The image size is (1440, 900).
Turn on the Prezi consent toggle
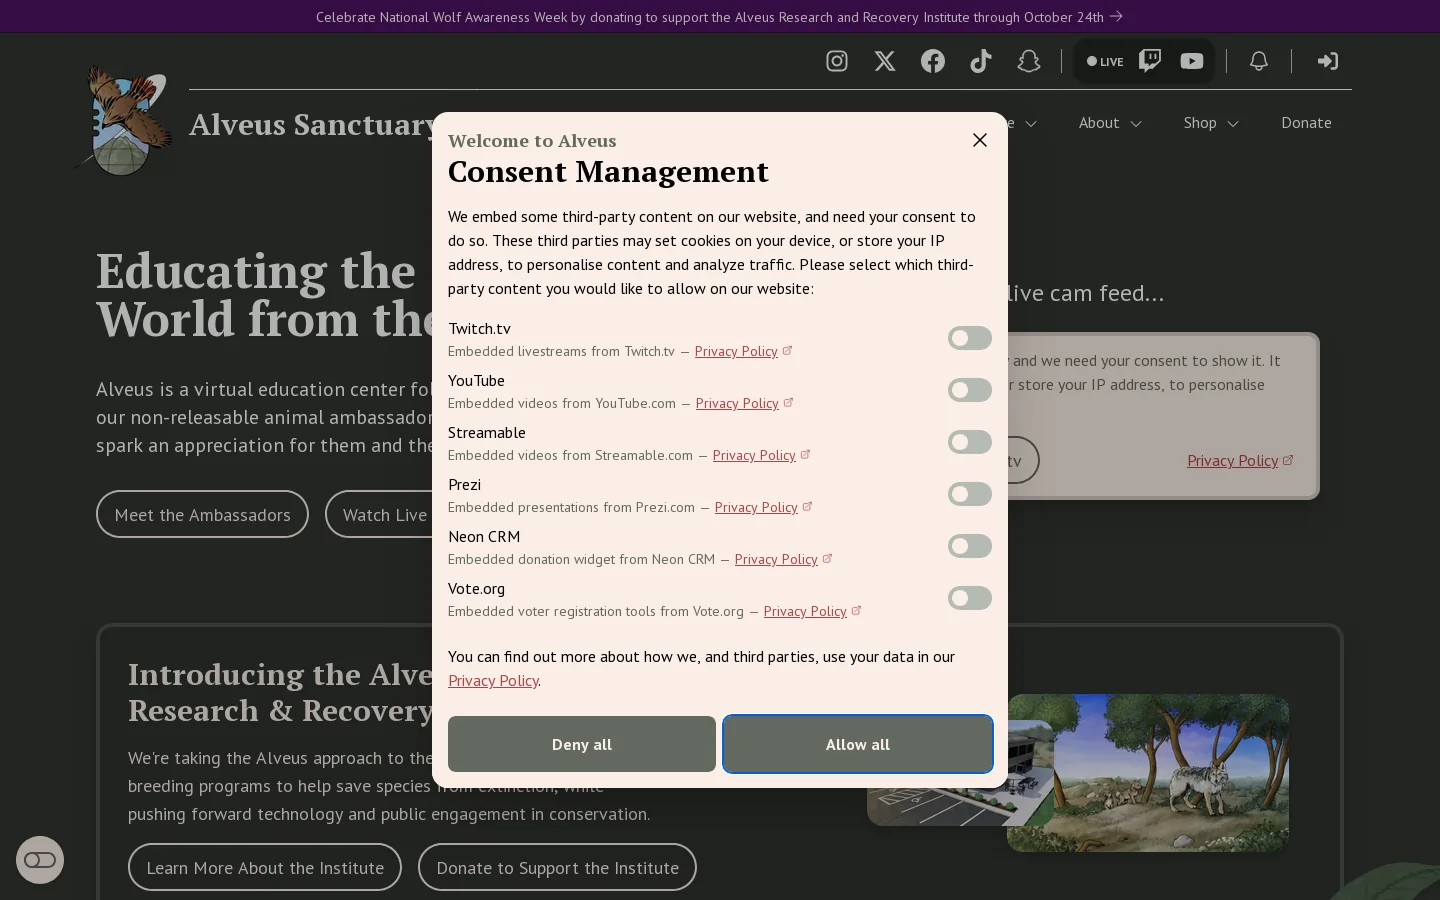[970, 494]
